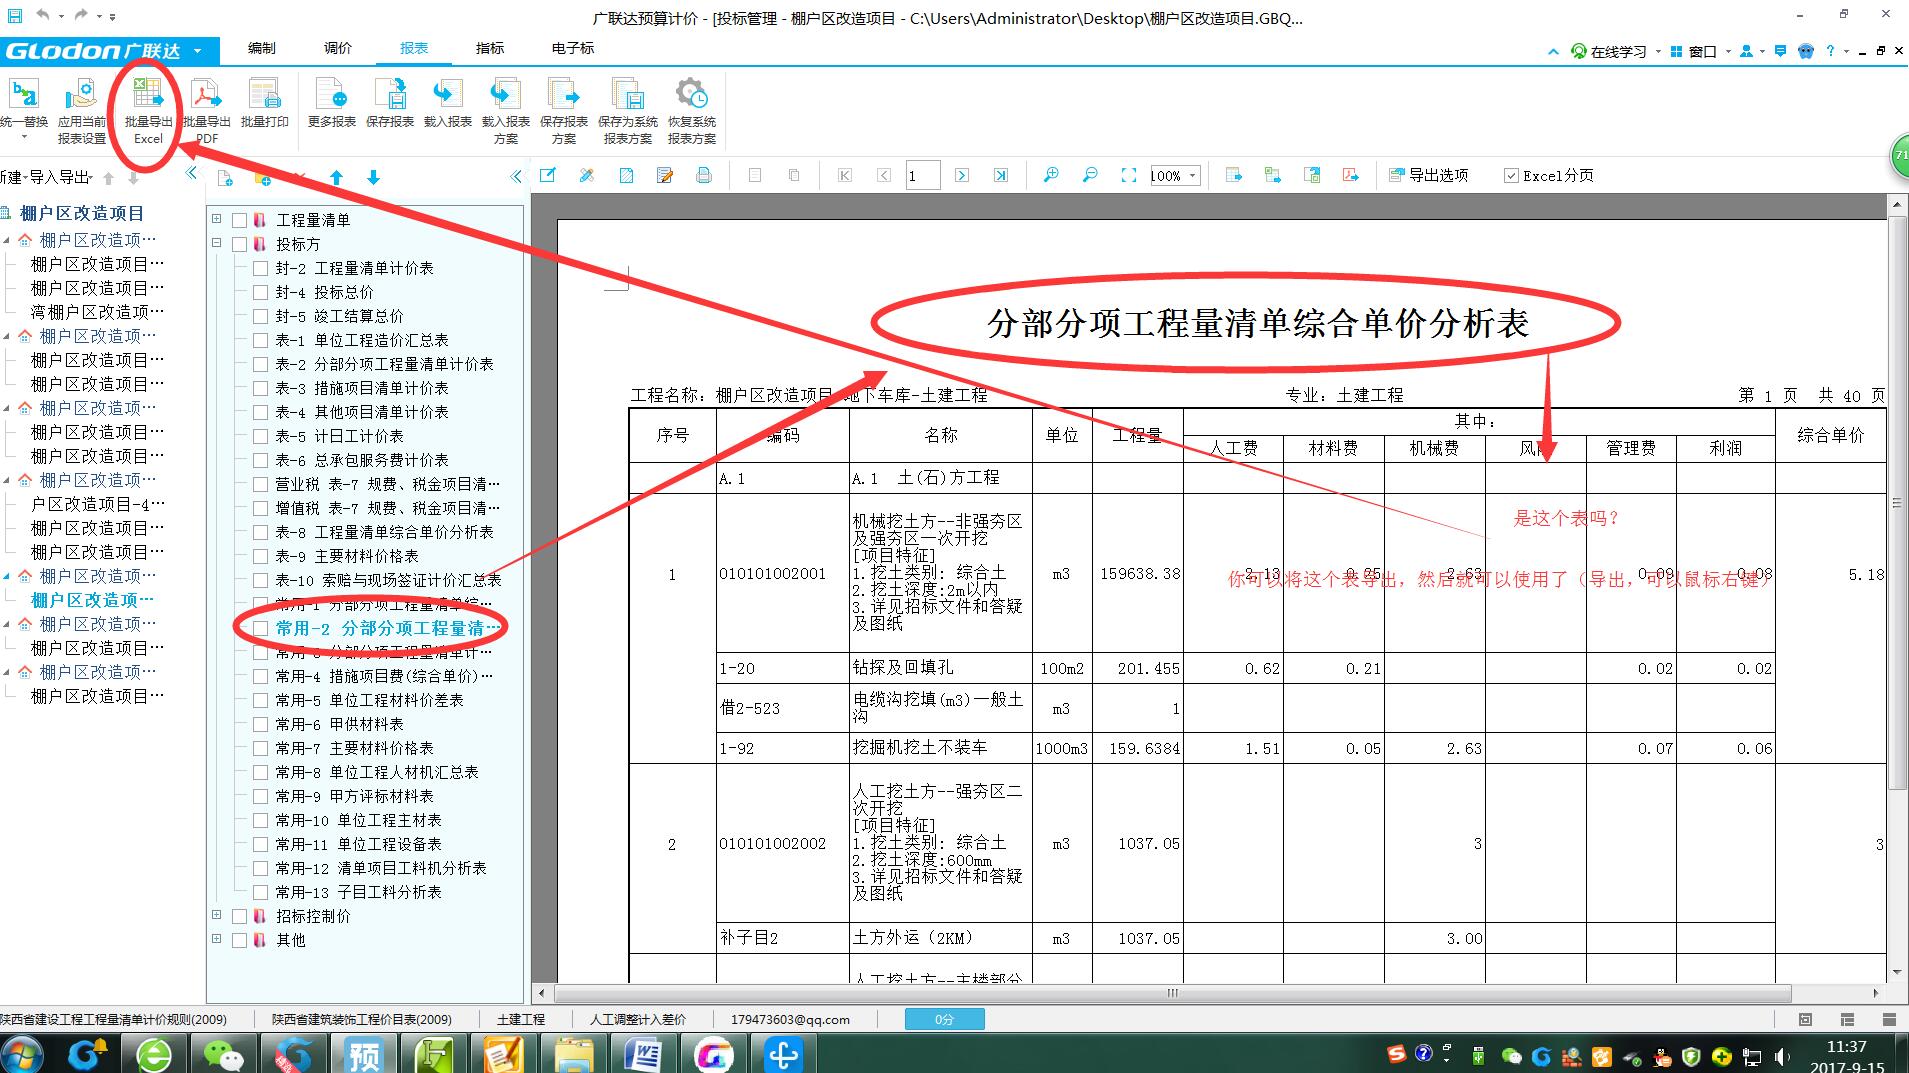Open the Glodon广联达 logo dropdown
Image resolution: width=1909 pixels, height=1073 pixels.
click(197, 50)
